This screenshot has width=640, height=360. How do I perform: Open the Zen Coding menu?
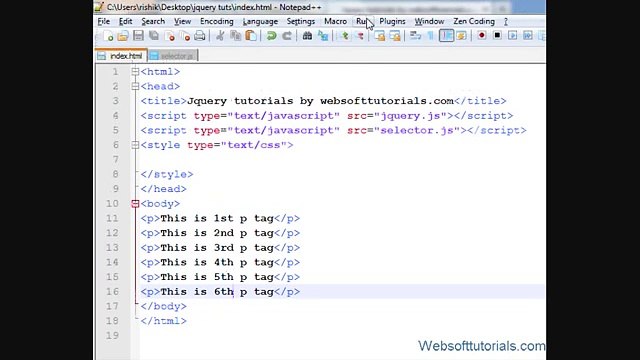474,21
